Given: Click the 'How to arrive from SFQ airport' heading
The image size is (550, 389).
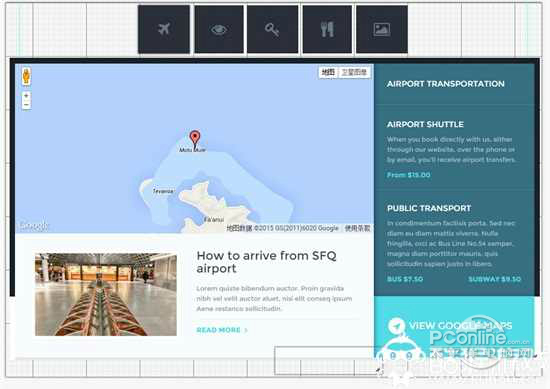Looking at the screenshot, I should pyautogui.click(x=266, y=262).
